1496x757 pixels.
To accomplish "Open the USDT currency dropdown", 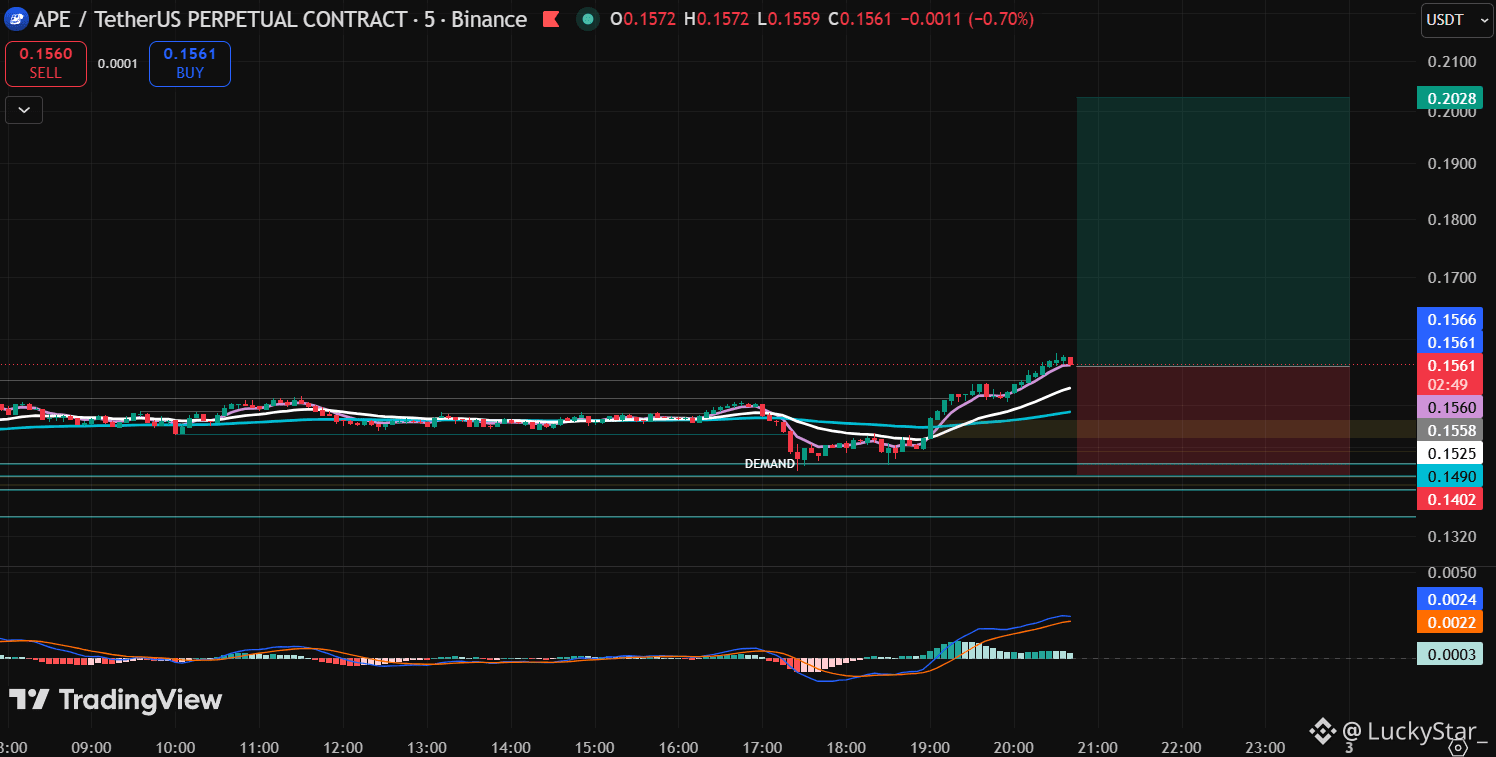I will pyautogui.click(x=1457, y=20).
